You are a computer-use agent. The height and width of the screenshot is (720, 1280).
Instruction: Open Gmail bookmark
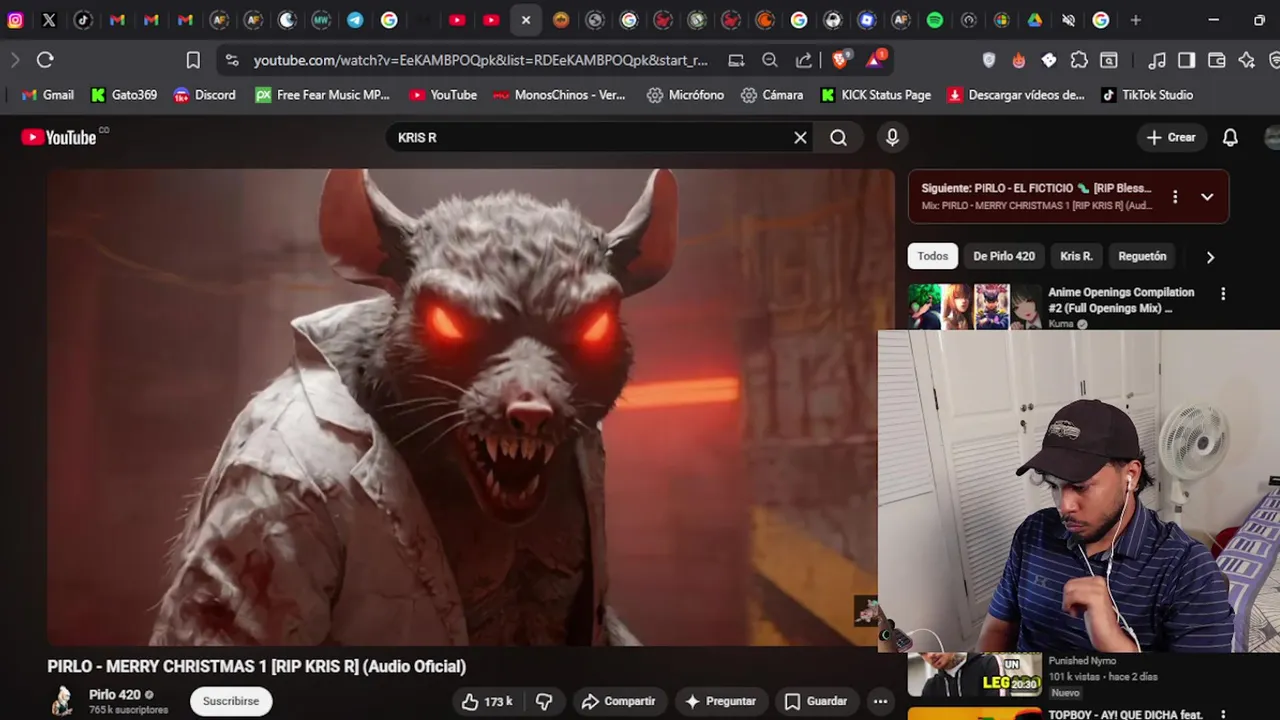pos(48,95)
